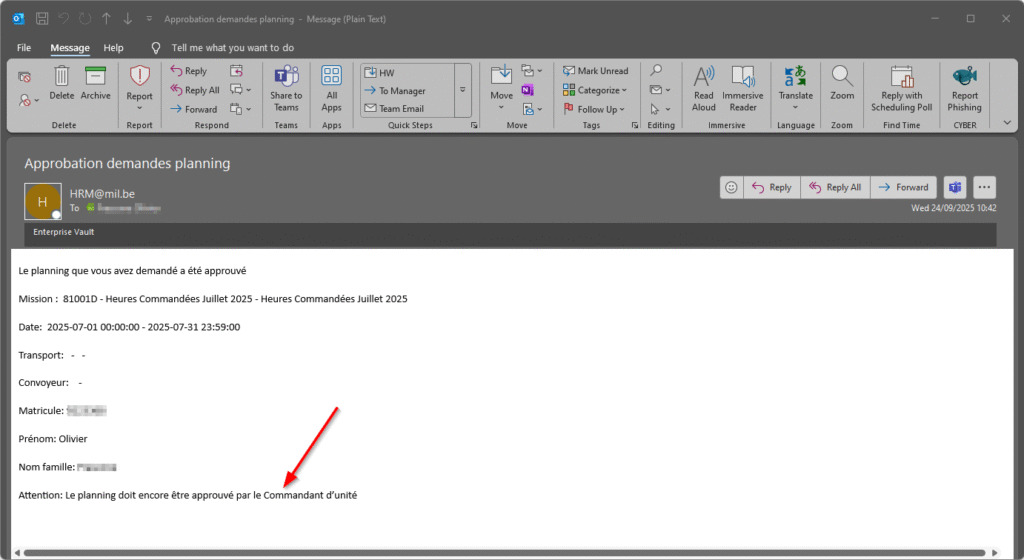Image resolution: width=1024 pixels, height=560 pixels.
Task: Share the email to Teams
Action: [x=286, y=86]
